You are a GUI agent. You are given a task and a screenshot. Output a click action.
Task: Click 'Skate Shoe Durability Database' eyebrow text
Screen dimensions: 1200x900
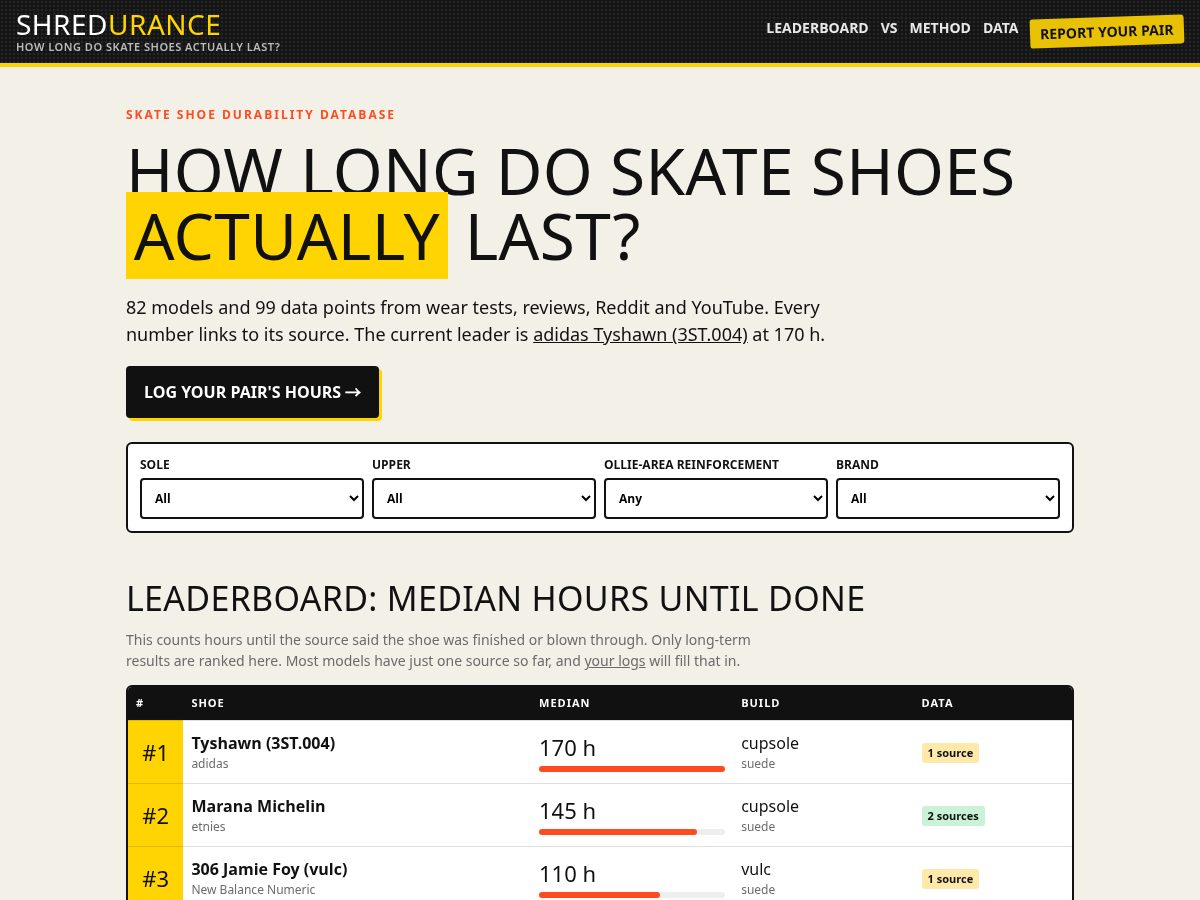260,115
